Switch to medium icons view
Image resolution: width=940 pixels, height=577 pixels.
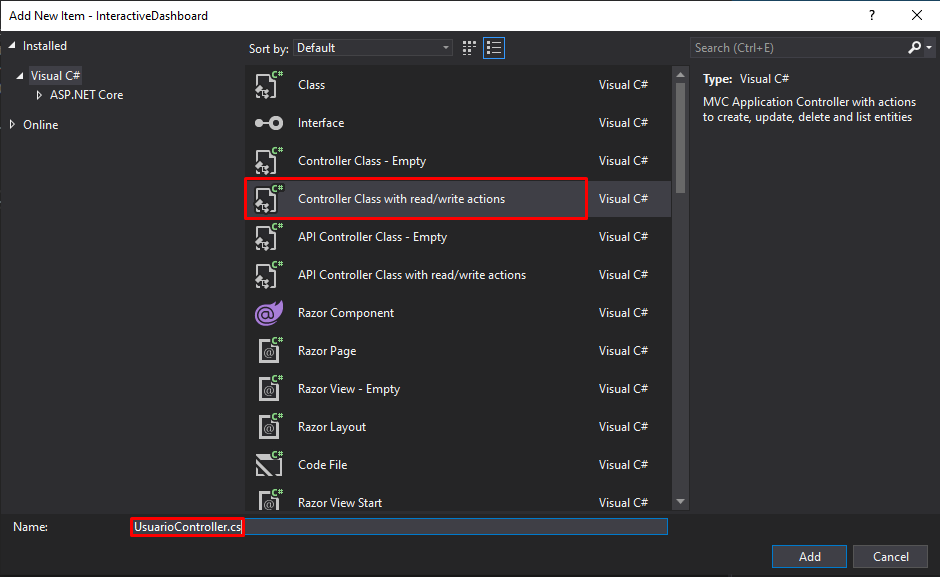[469, 48]
